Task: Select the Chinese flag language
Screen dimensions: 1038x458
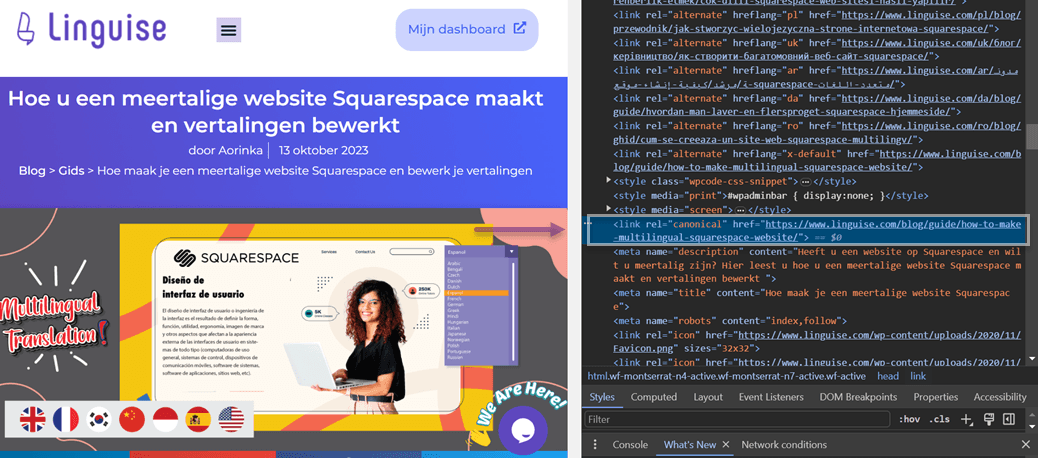Action: [132, 419]
